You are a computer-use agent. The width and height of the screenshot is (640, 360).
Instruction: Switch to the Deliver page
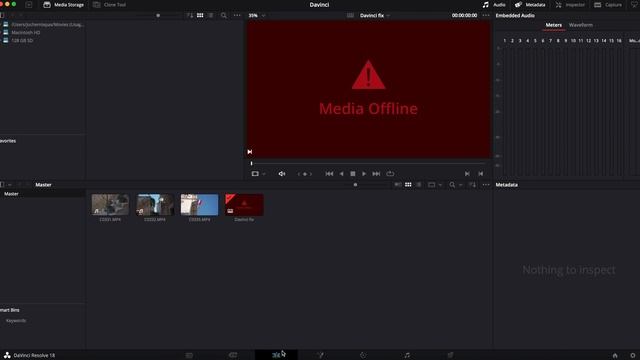pos(450,355)
